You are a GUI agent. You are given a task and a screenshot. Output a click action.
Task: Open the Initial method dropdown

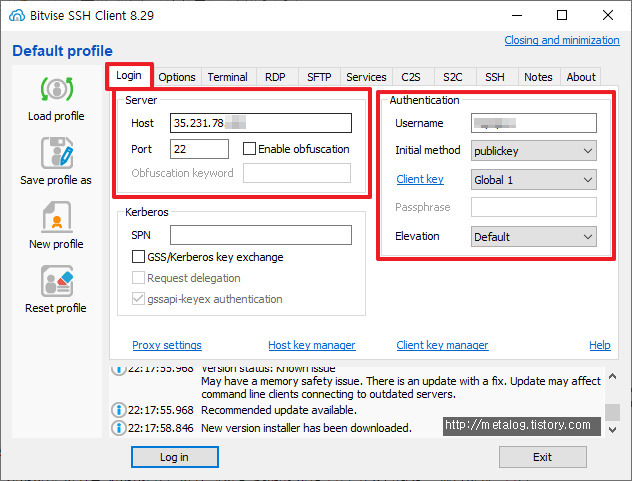pyautogui.click(x=534, y=151)
